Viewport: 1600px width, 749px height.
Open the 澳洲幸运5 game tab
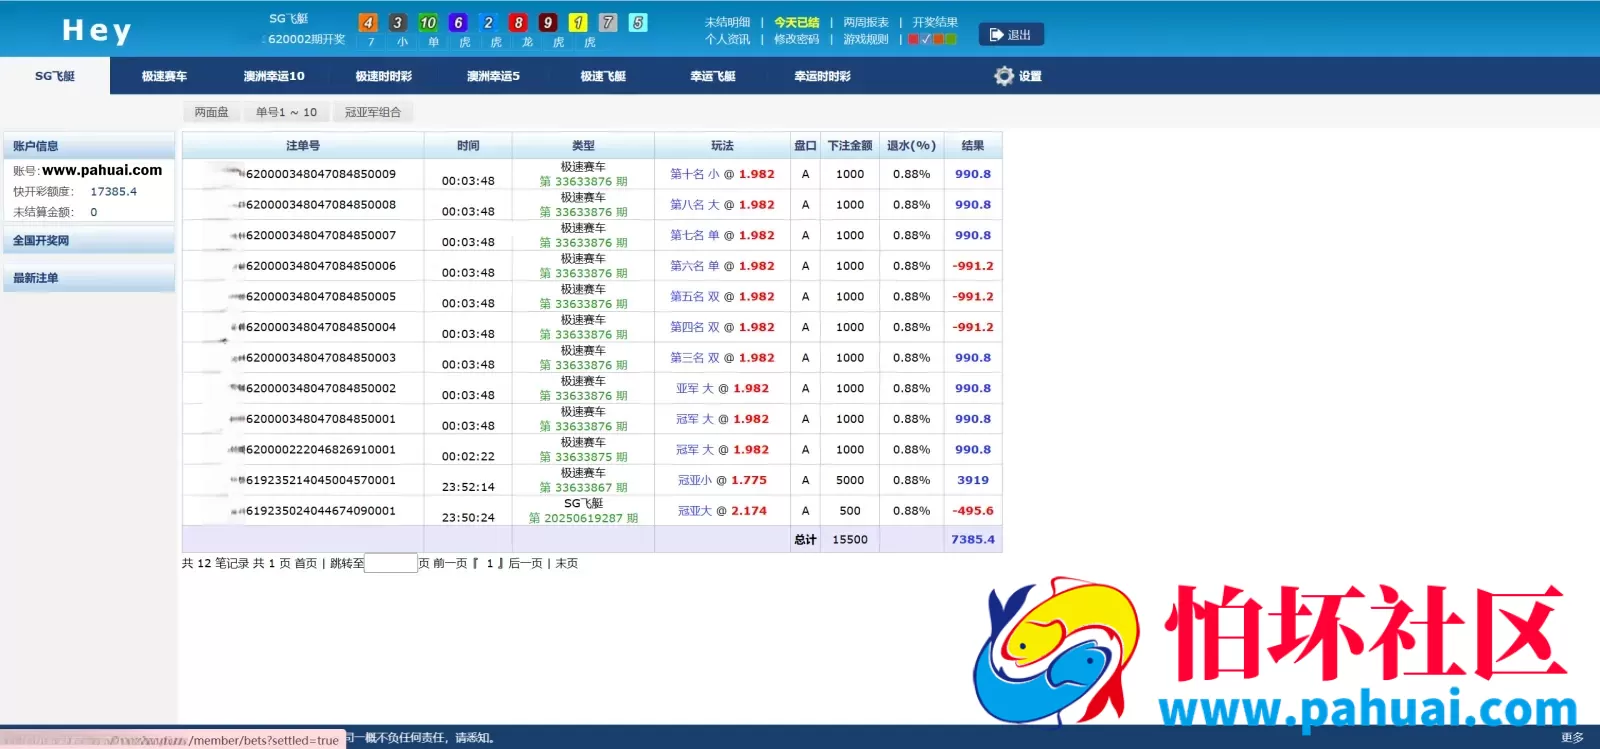pos(493,76)
